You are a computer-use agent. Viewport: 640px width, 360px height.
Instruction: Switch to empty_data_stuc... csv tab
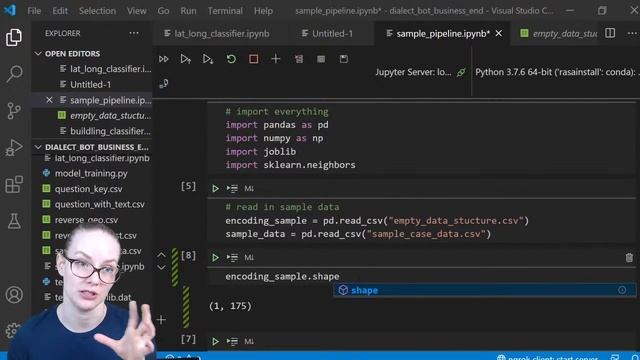pos(558,33)
